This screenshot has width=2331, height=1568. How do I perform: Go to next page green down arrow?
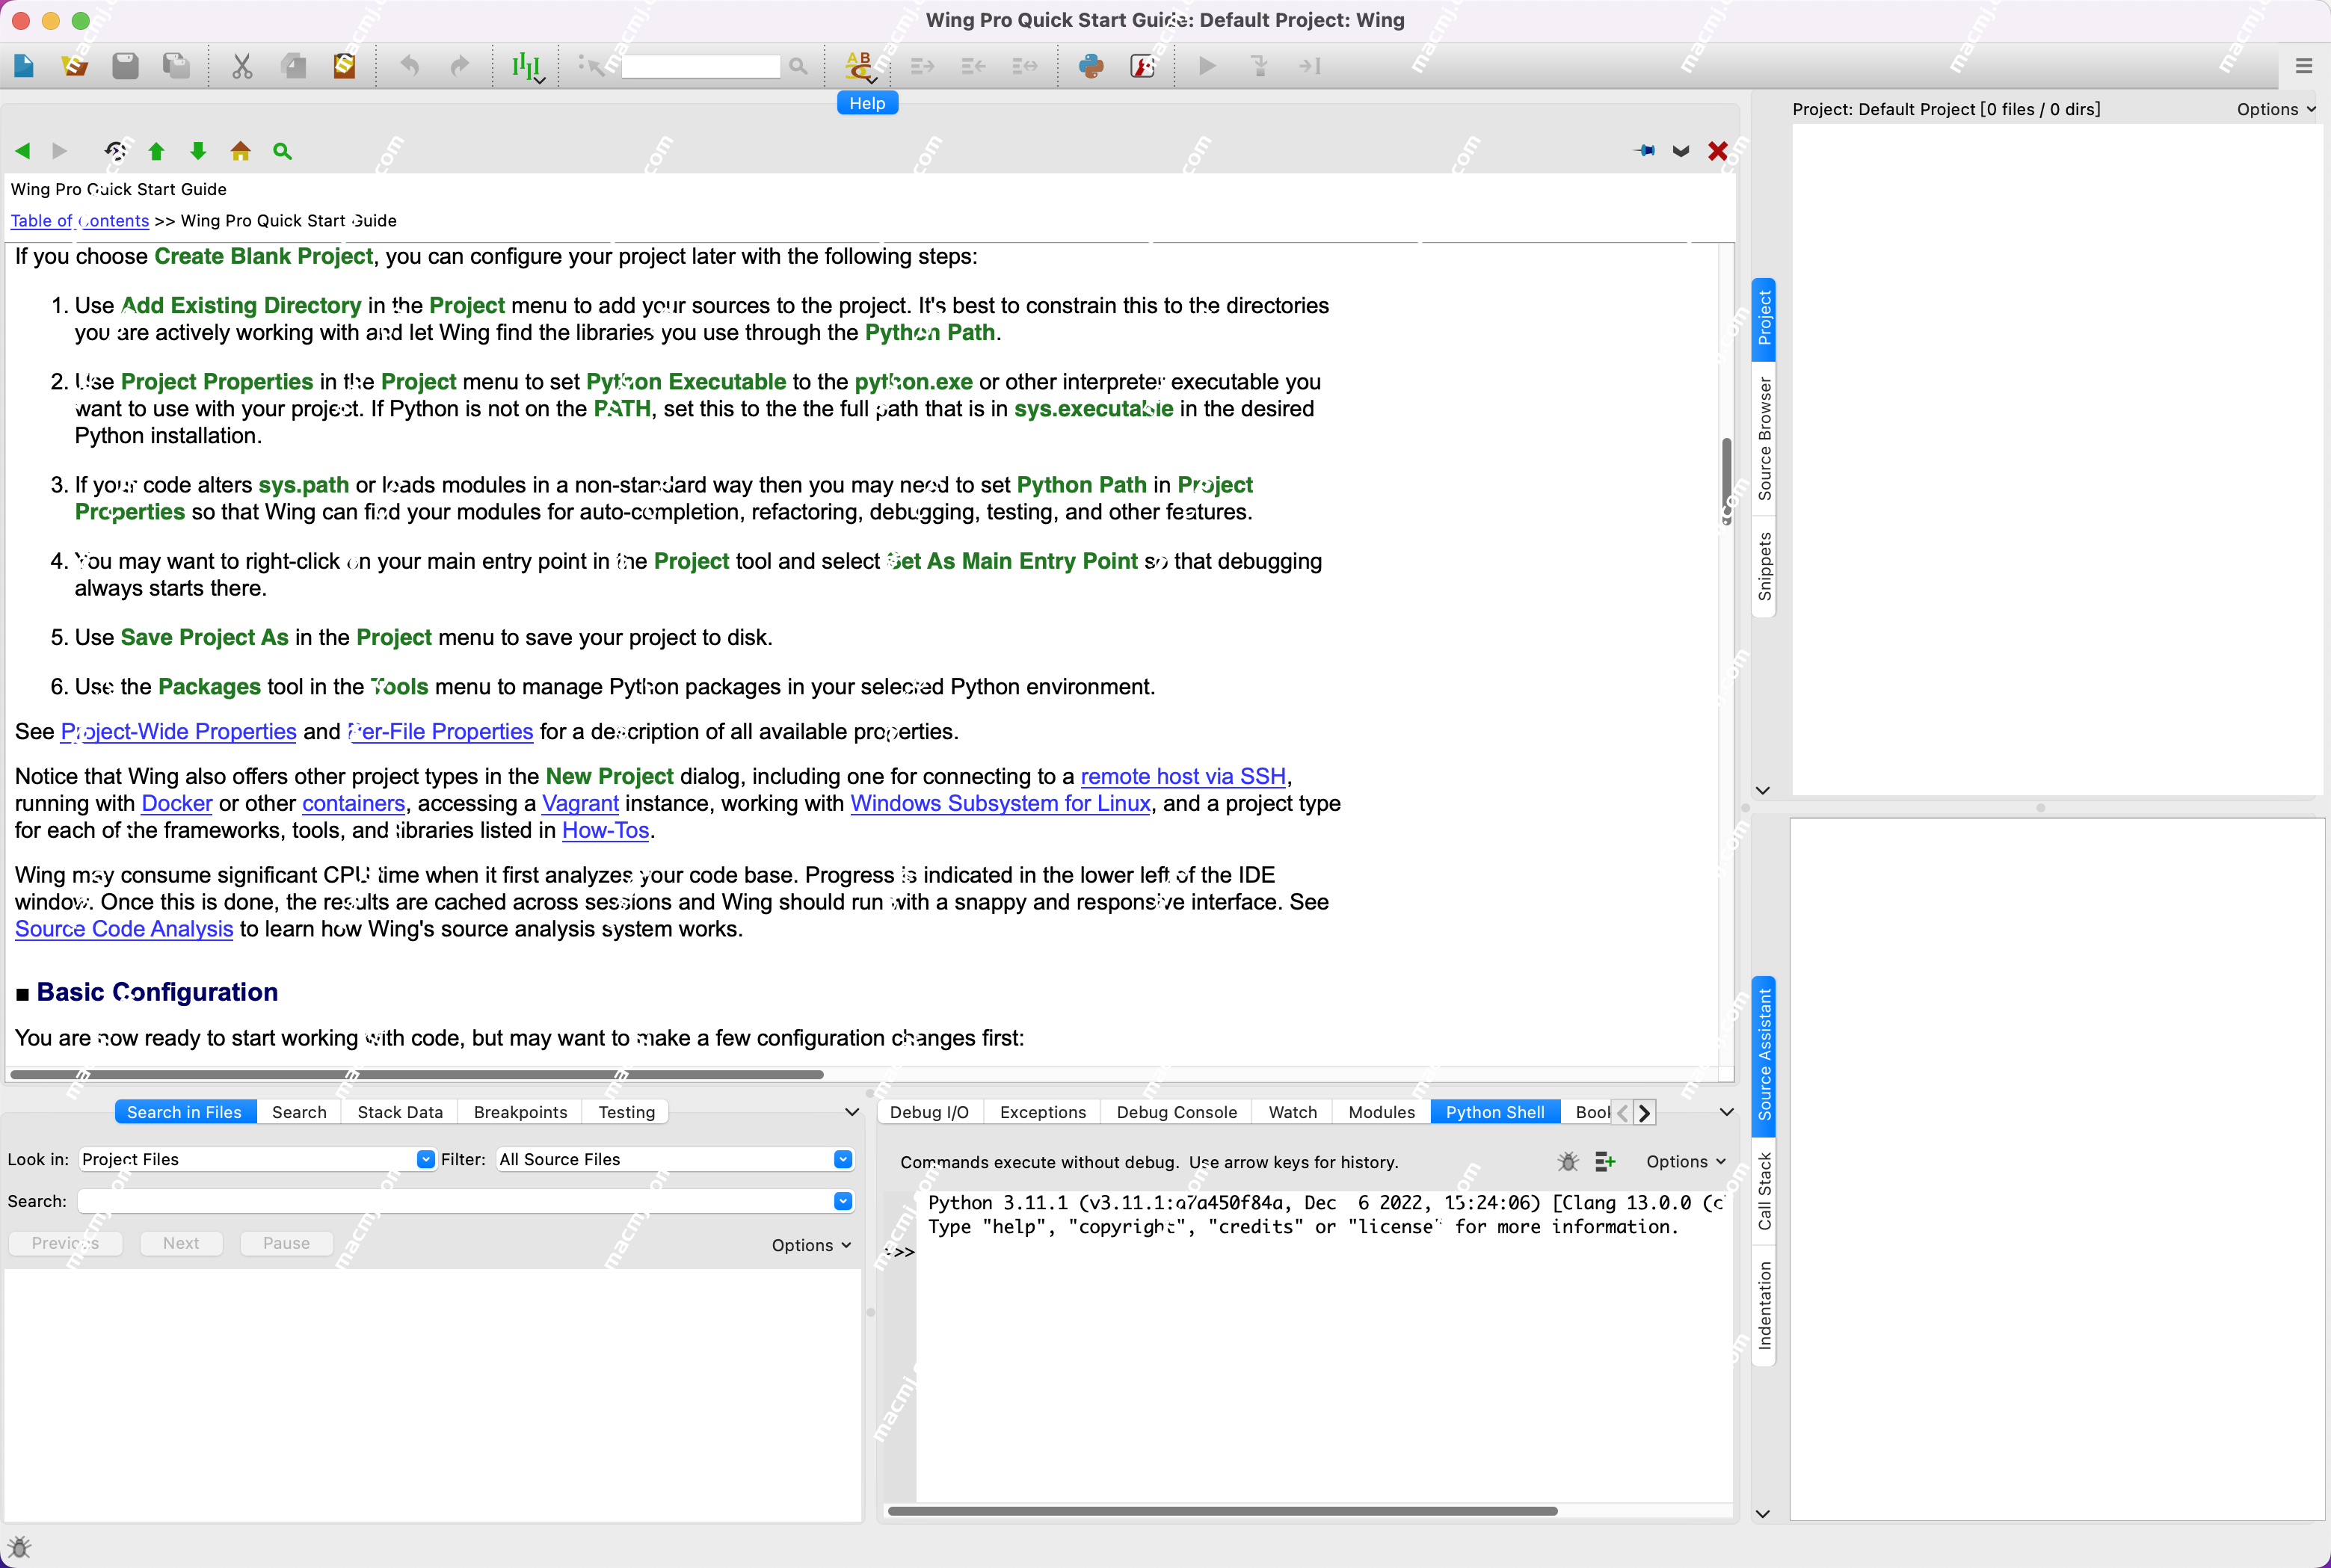[198, 151]
